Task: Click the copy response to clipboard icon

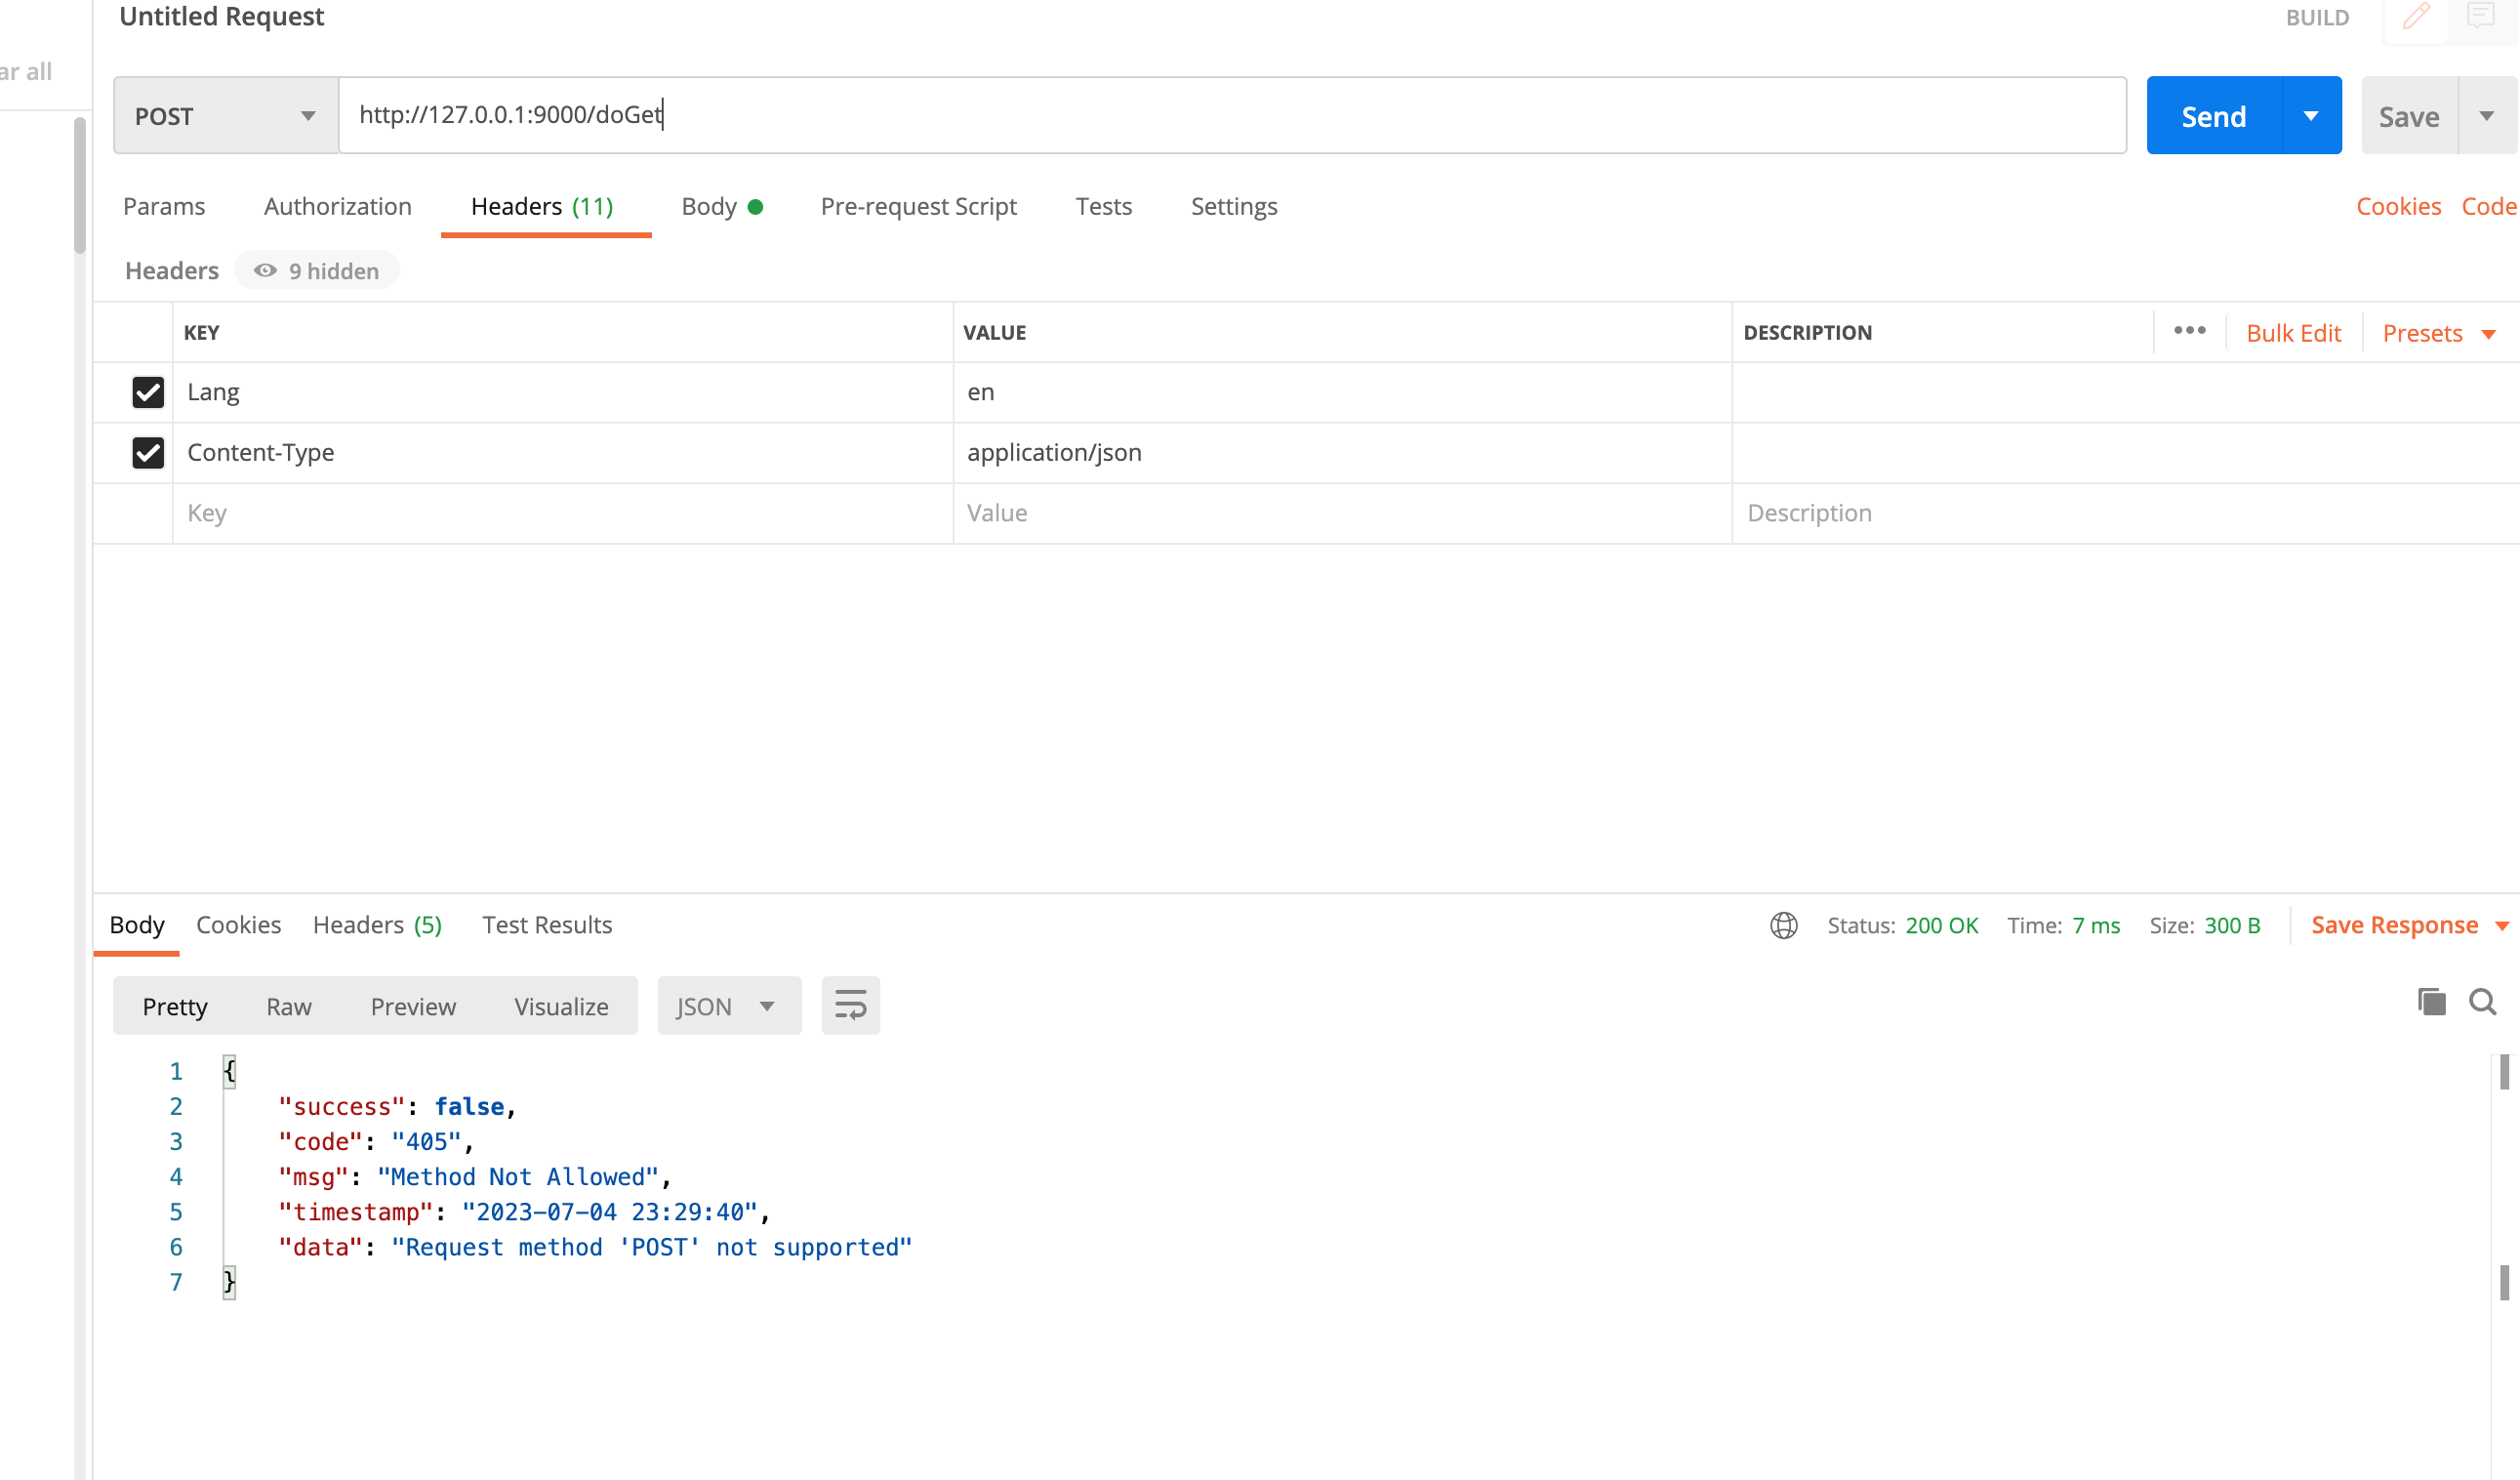Action: [2431, 1001]
